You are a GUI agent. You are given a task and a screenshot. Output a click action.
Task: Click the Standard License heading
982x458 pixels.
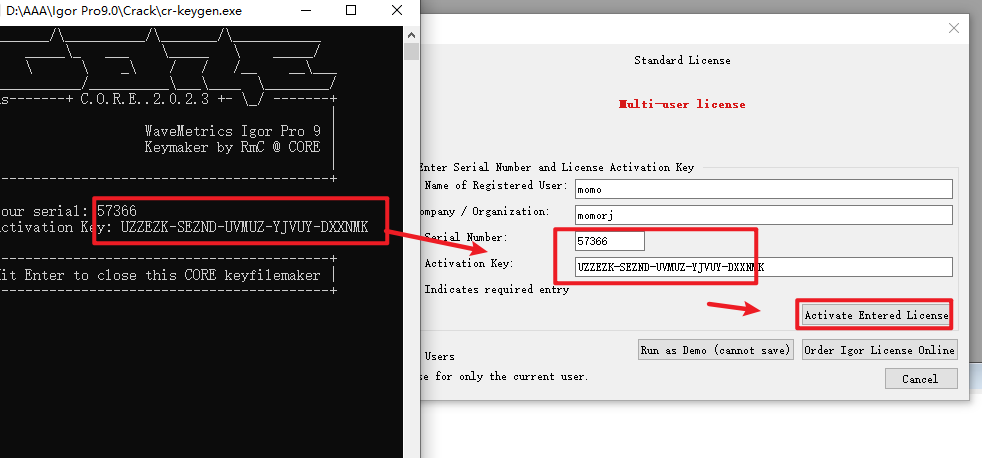682,60
